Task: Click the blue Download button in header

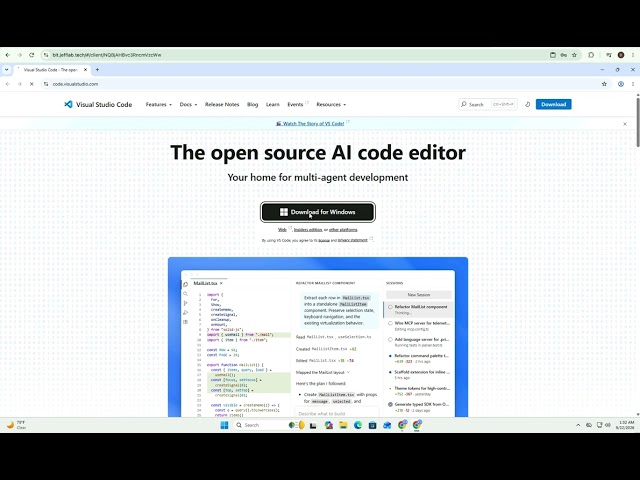Action: point(553,104)
